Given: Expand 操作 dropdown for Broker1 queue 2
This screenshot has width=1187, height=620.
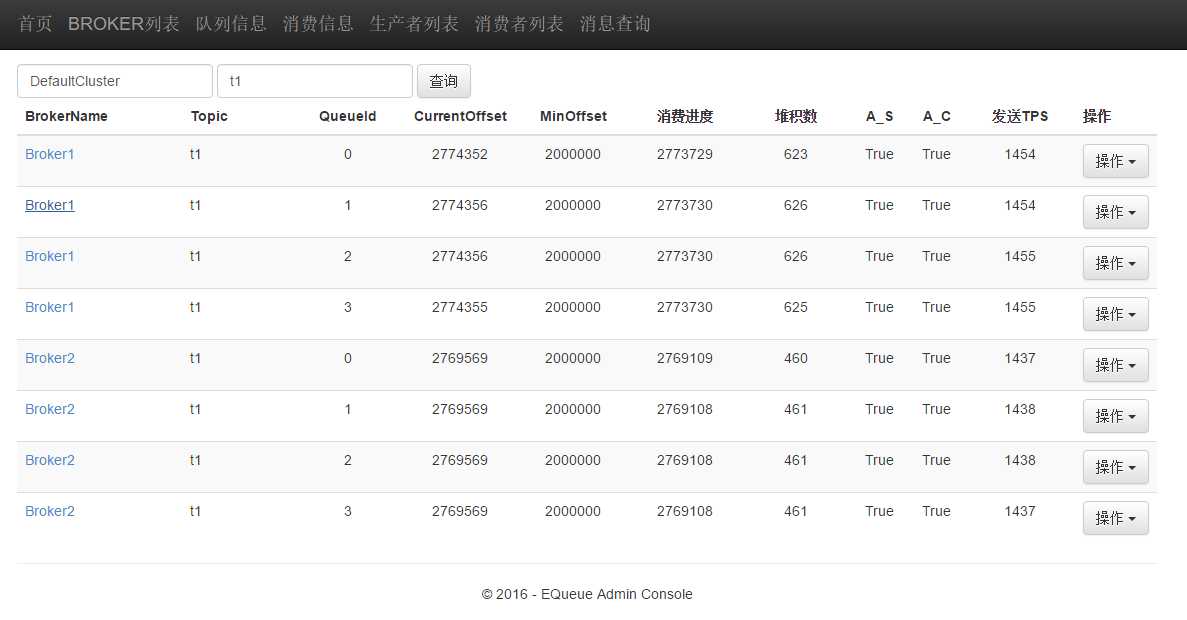Looking at the screenshot, I should click(x=1116, y=263).
